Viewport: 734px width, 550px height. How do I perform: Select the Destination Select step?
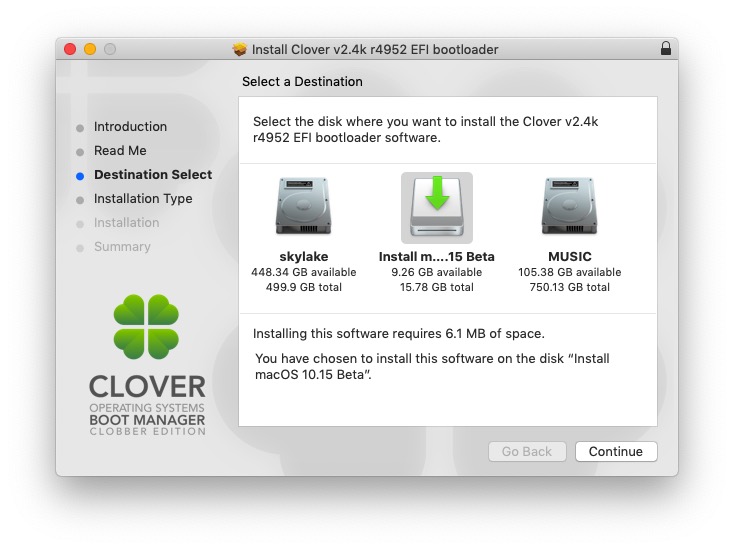152,175
